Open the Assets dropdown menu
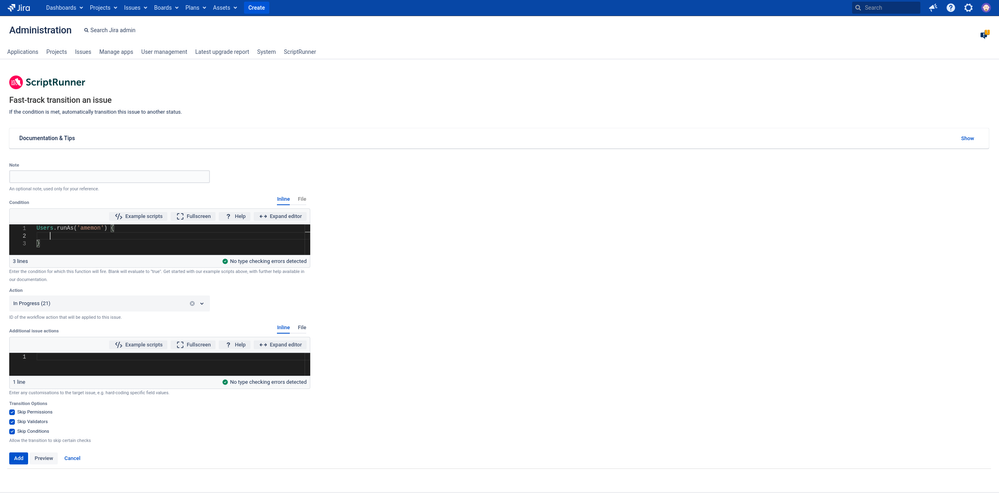The width and height of the screenshot is (999, 493). [225, 8]
